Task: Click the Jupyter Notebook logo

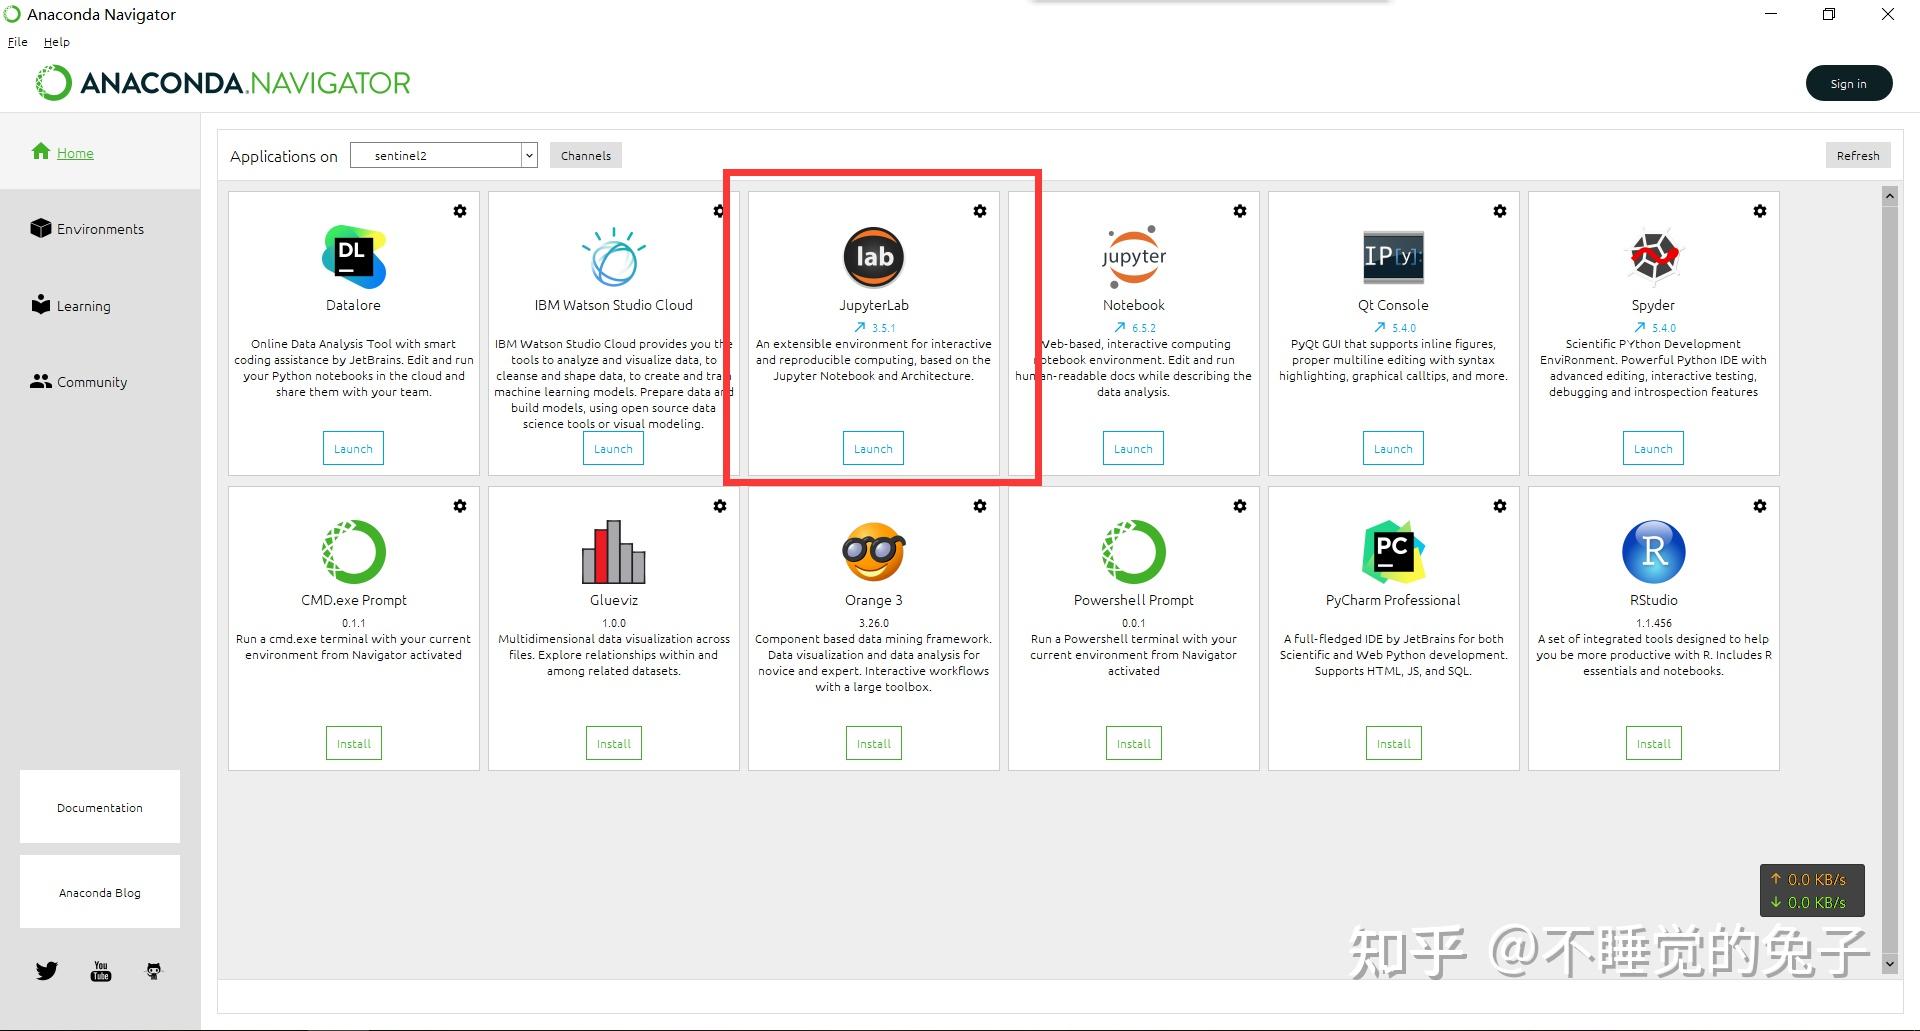Action: (1134, 257)
